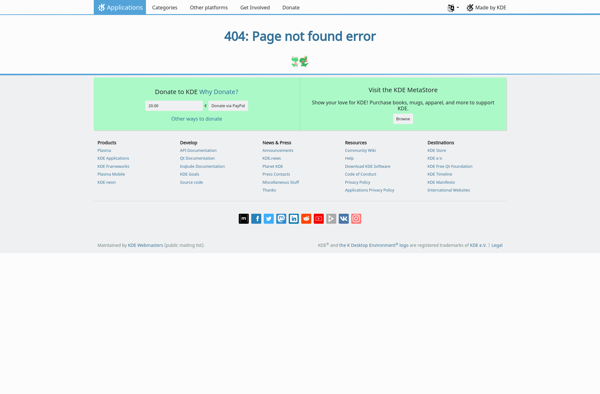
Task: Open the Matrix social icon
Action: coord(244,218)
